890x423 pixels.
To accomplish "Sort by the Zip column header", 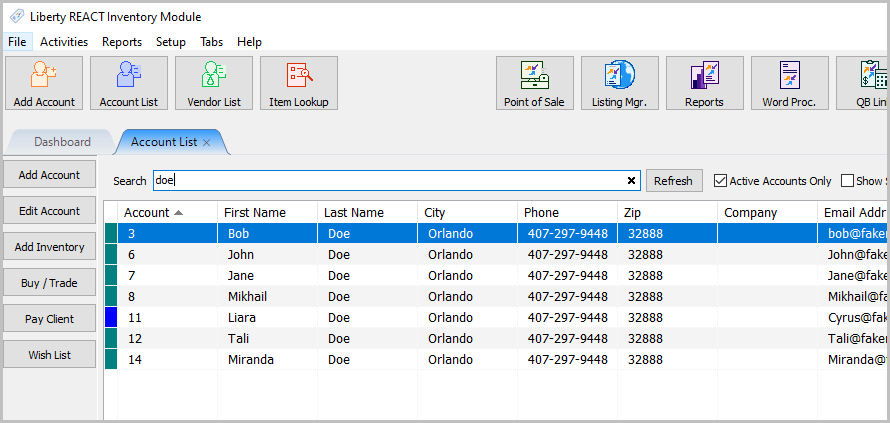I will (x=668, y=213).
